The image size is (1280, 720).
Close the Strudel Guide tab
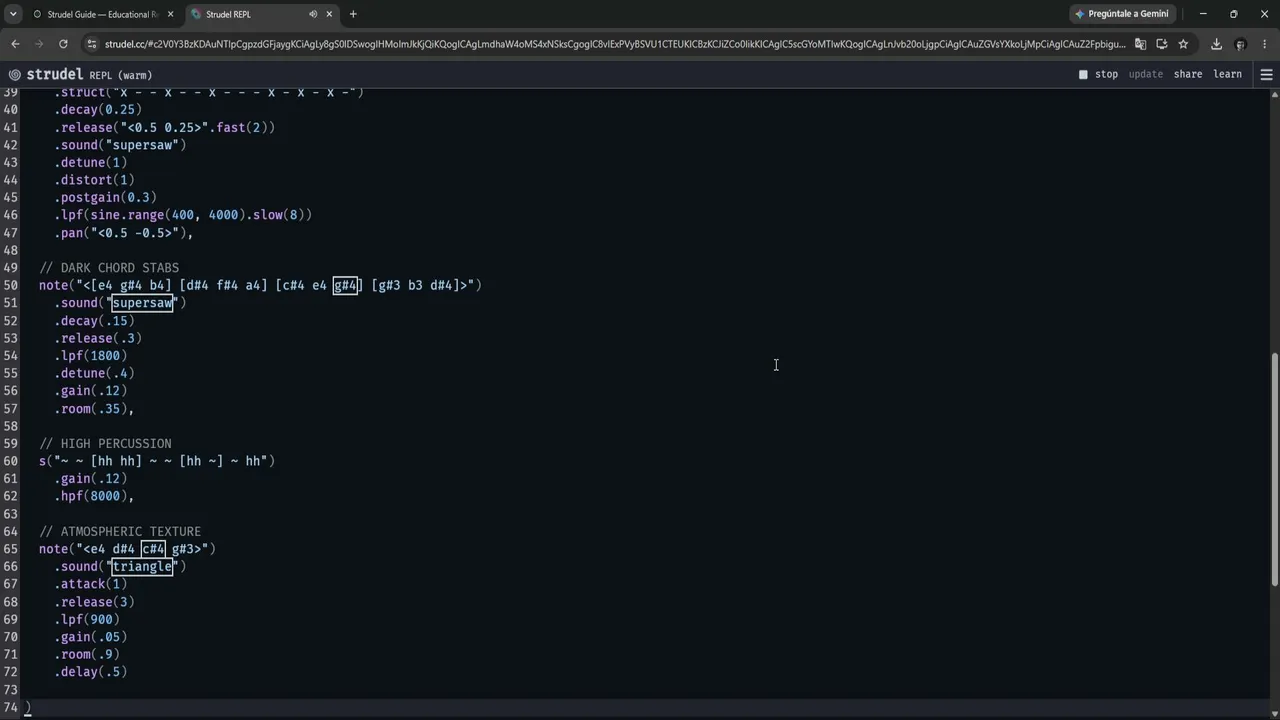pos(170,14)
